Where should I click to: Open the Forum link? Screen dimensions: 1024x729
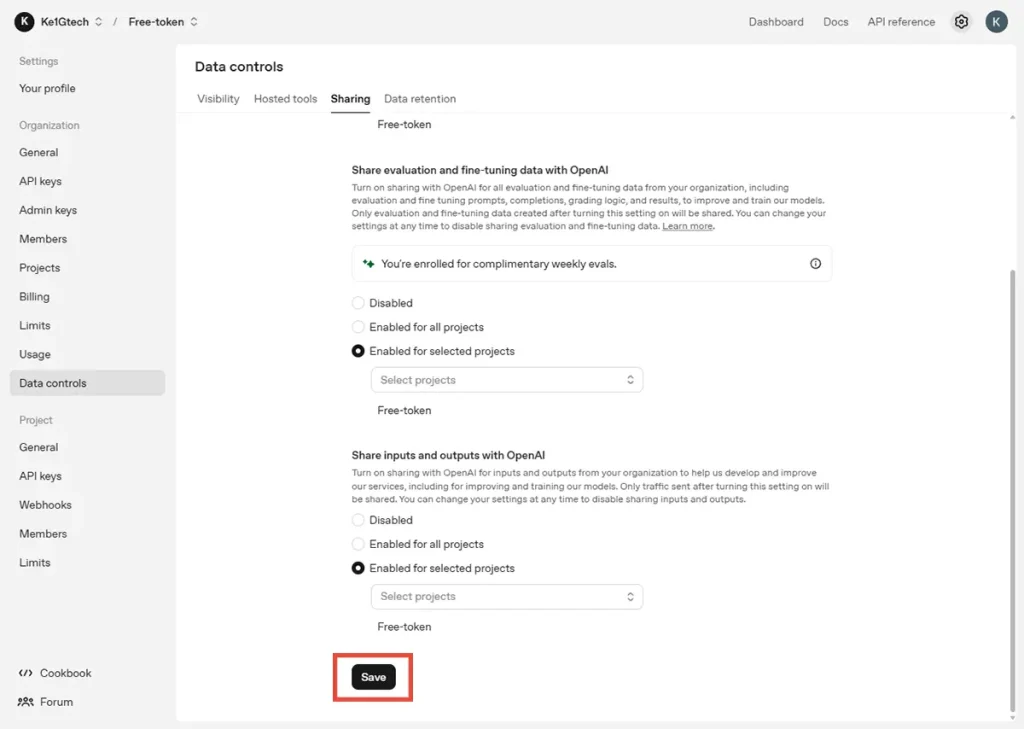[56, 702]
